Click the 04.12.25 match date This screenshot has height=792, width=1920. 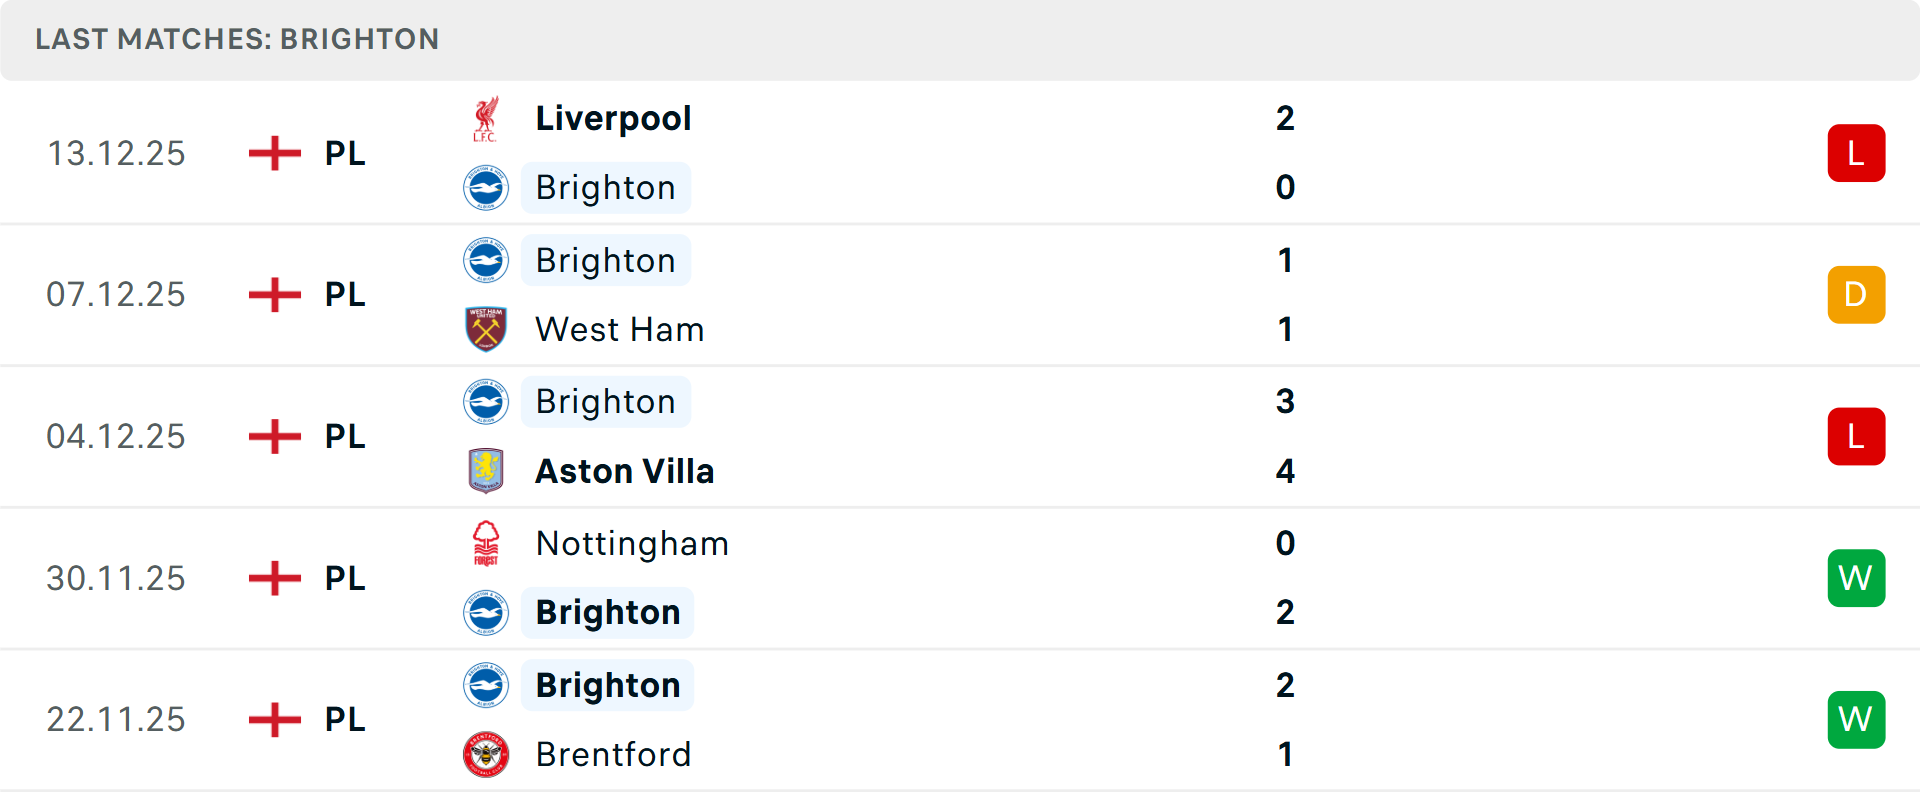(x=116, y=437)
